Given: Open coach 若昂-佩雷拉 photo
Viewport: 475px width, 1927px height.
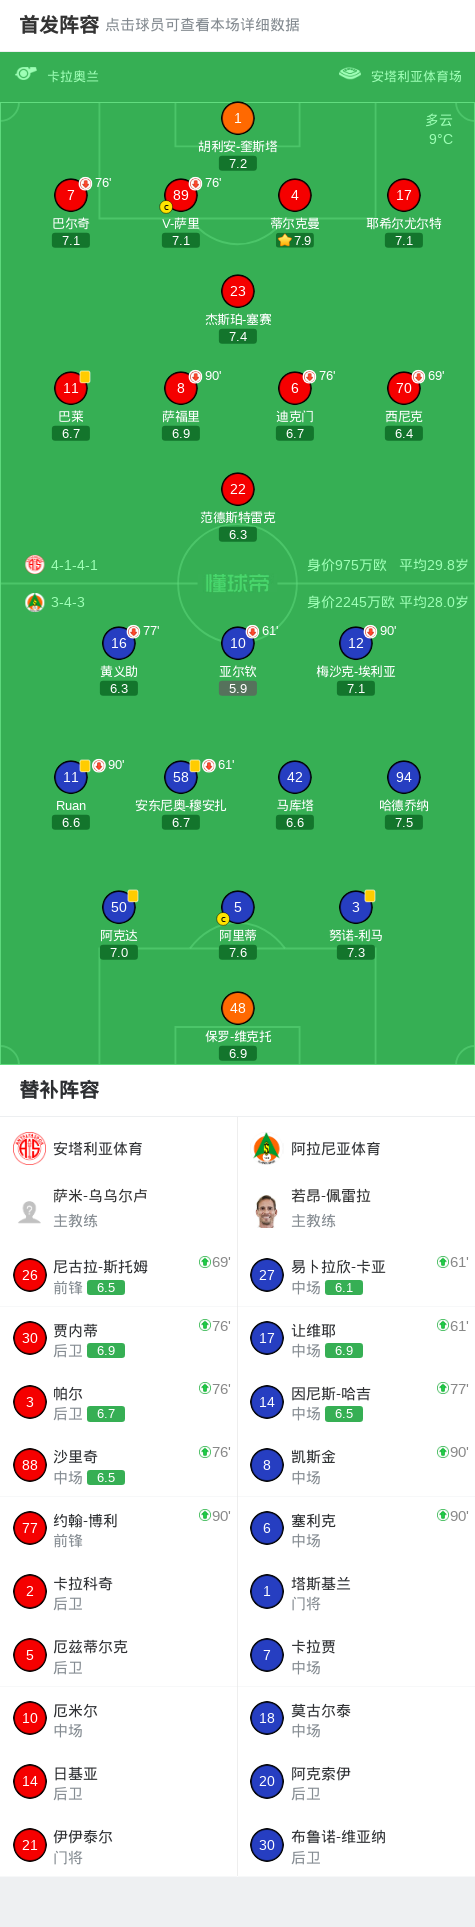Looking at the screenshot, I should [x=266, y=1210].
